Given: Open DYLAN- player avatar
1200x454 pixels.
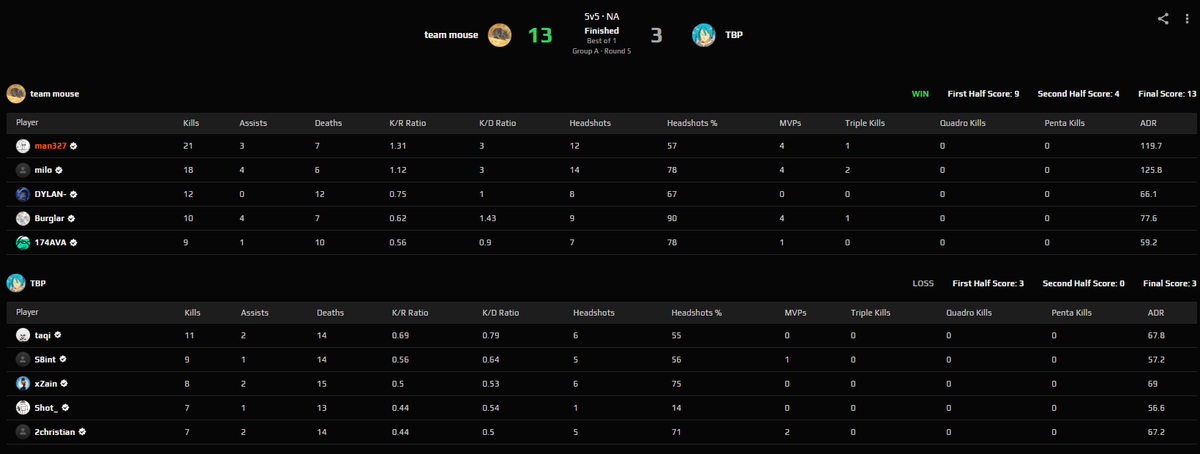Looking at the screenshot, I should click(x=23, y=194).
